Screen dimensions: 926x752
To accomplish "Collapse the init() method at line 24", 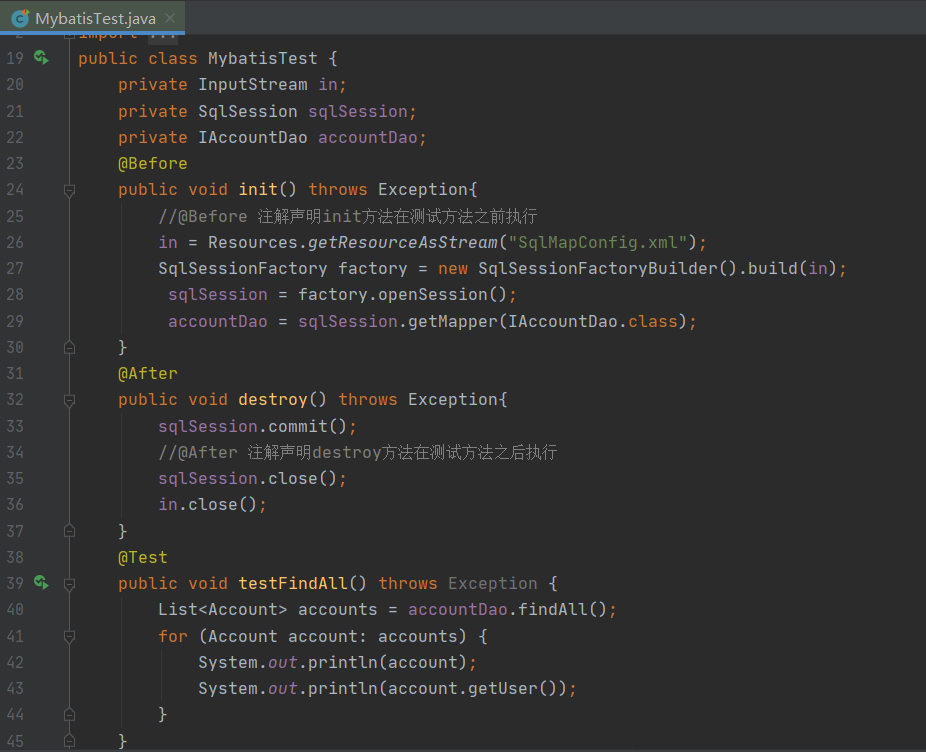I will (69, 190).
